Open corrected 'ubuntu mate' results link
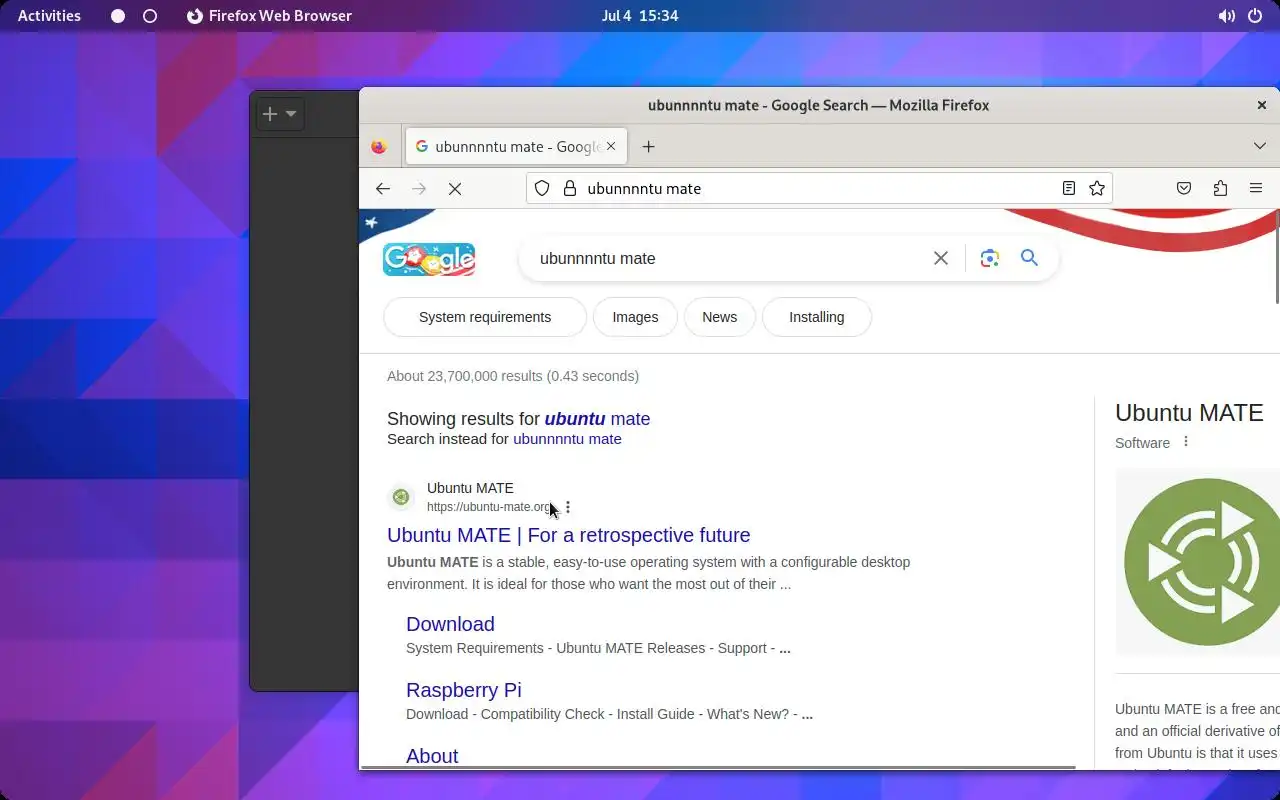The height and width of the screenshot is (800, 1280). [597, 419]
